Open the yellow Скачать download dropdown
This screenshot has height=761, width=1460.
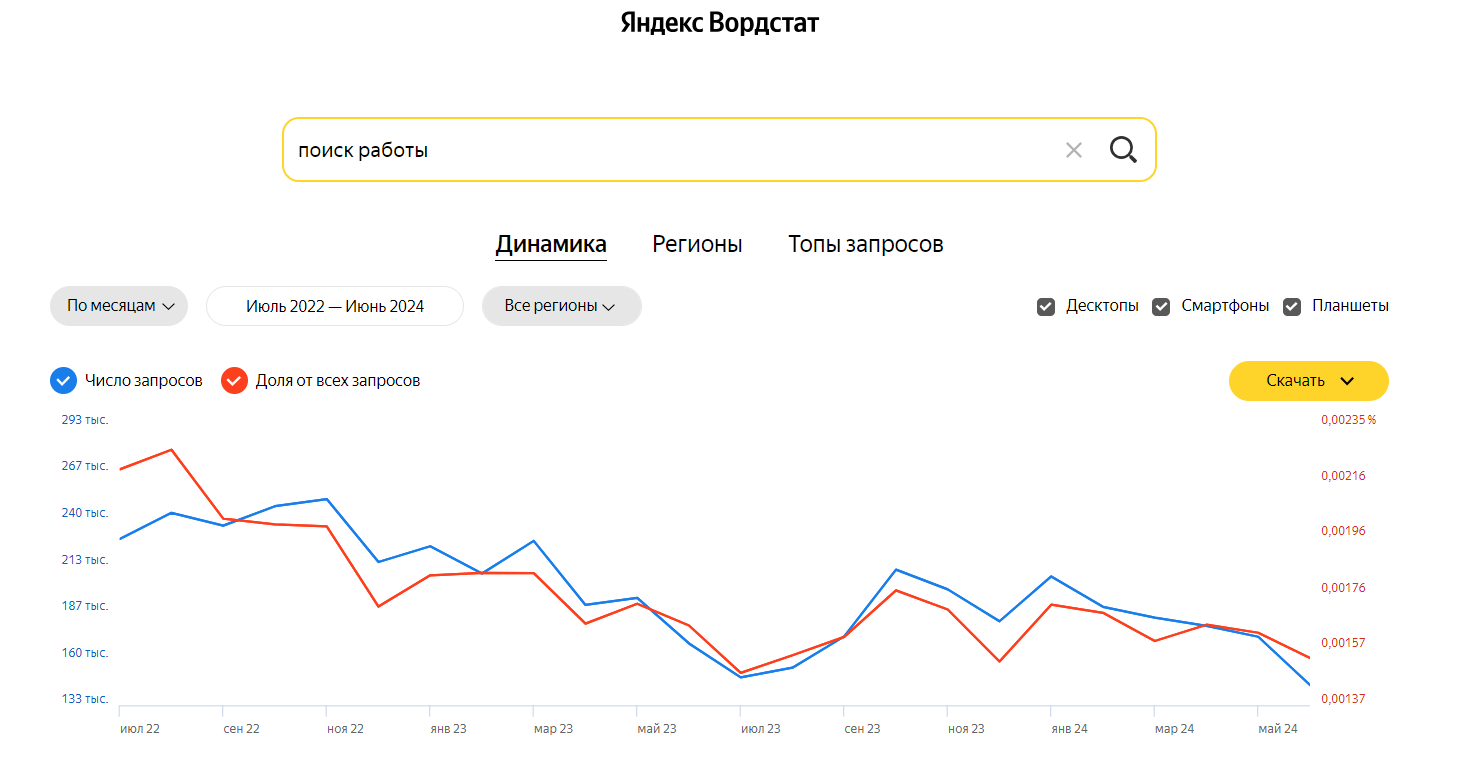[1308, 381]
